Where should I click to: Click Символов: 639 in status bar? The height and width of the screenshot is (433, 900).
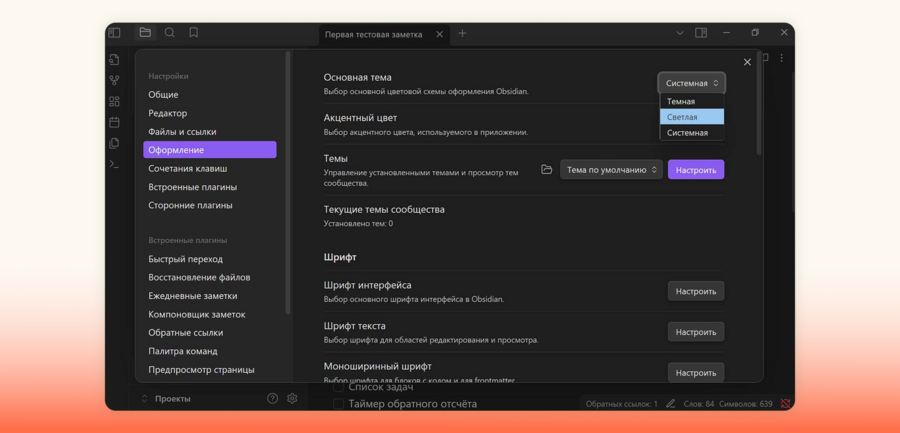click(x=746, y=404)
